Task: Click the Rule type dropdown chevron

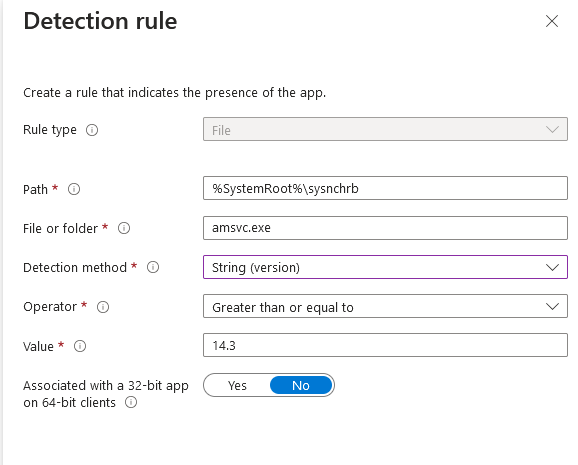Action: click(x=552, y=129)
